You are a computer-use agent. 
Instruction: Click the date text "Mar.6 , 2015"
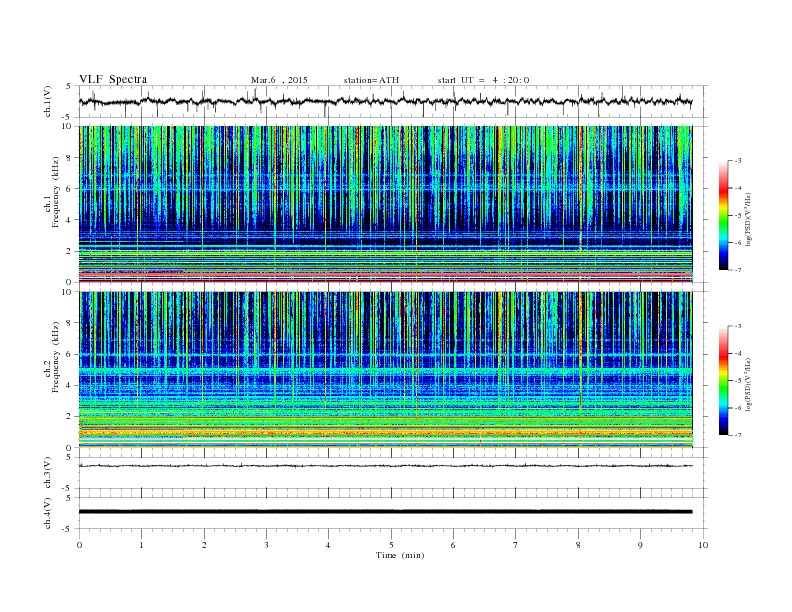[279, 80]
